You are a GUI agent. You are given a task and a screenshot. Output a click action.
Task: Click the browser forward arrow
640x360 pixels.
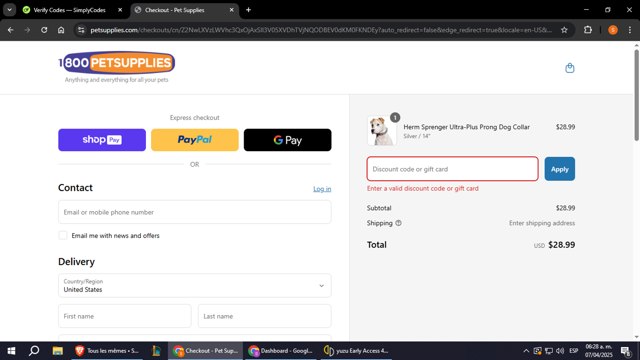[27, 30]
